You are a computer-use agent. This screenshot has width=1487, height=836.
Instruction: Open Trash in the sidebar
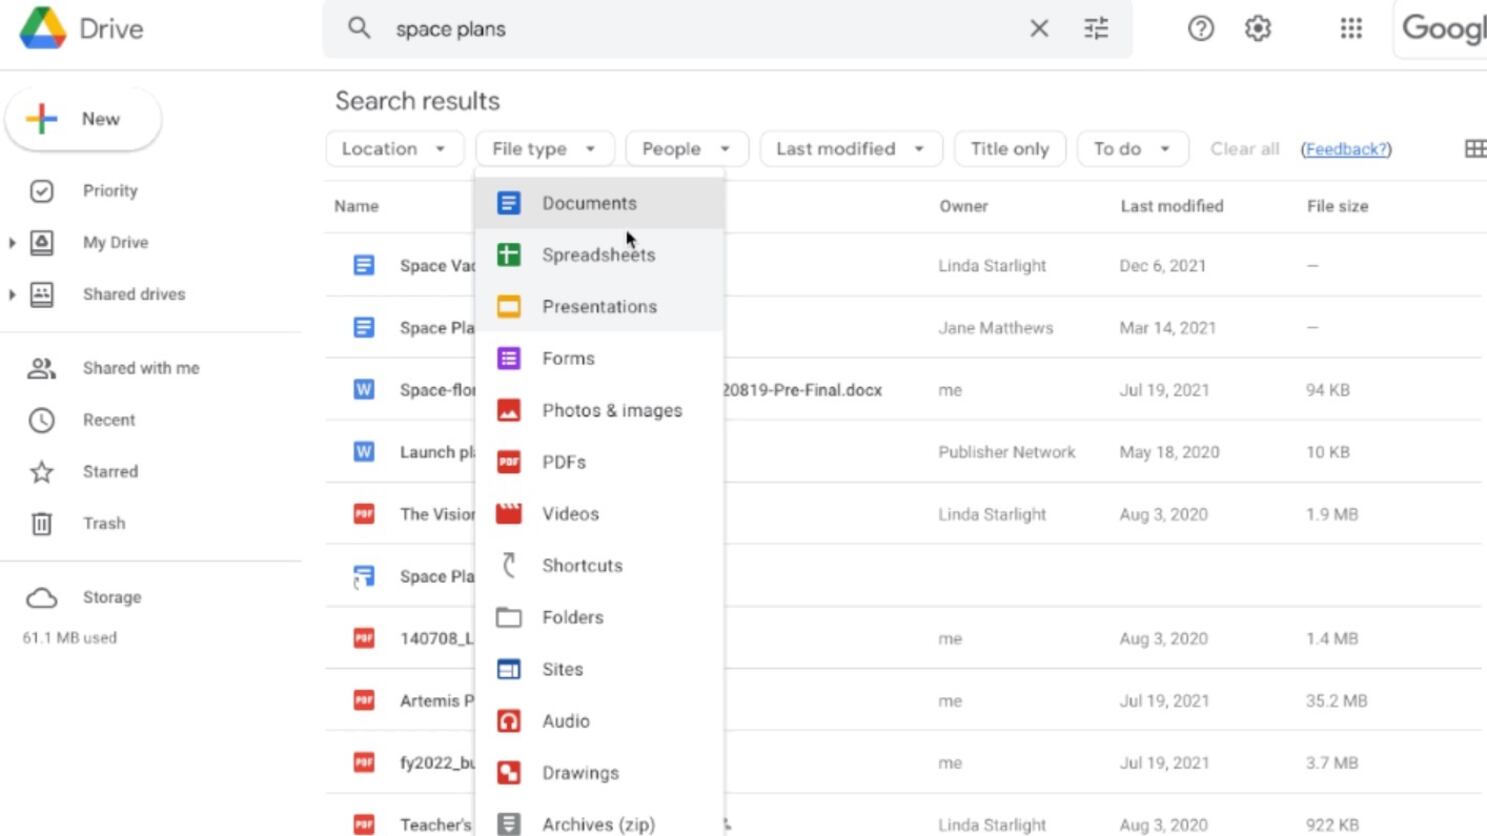[104, 523]
